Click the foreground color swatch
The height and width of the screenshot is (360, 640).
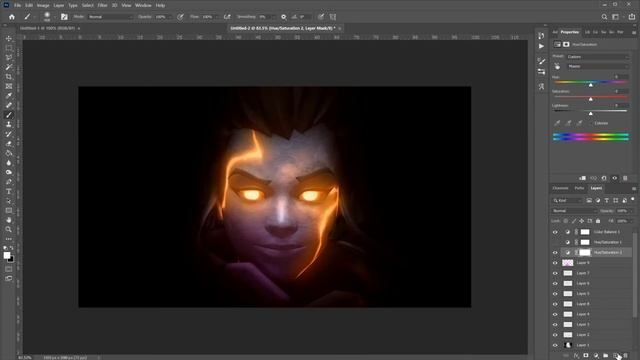[7, 255]
